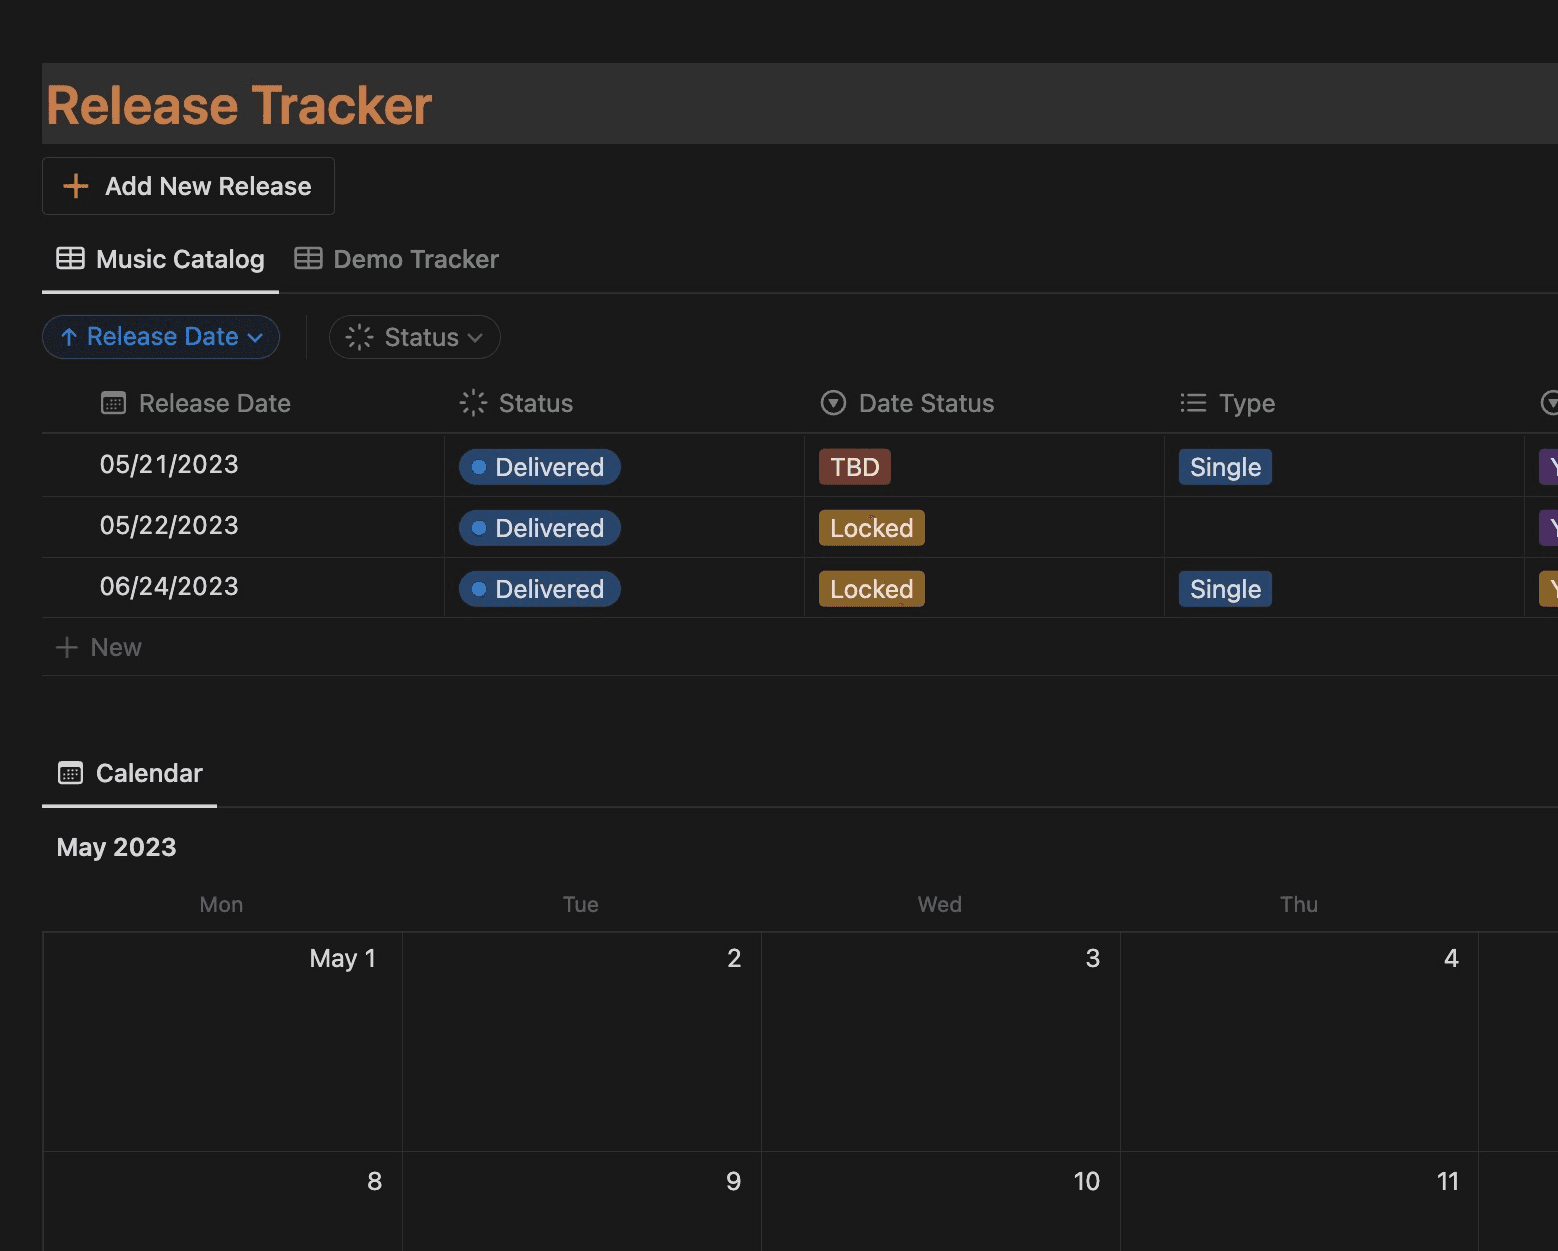Click the Type column header
1558x1251 pixels.
click(1227, 403)
